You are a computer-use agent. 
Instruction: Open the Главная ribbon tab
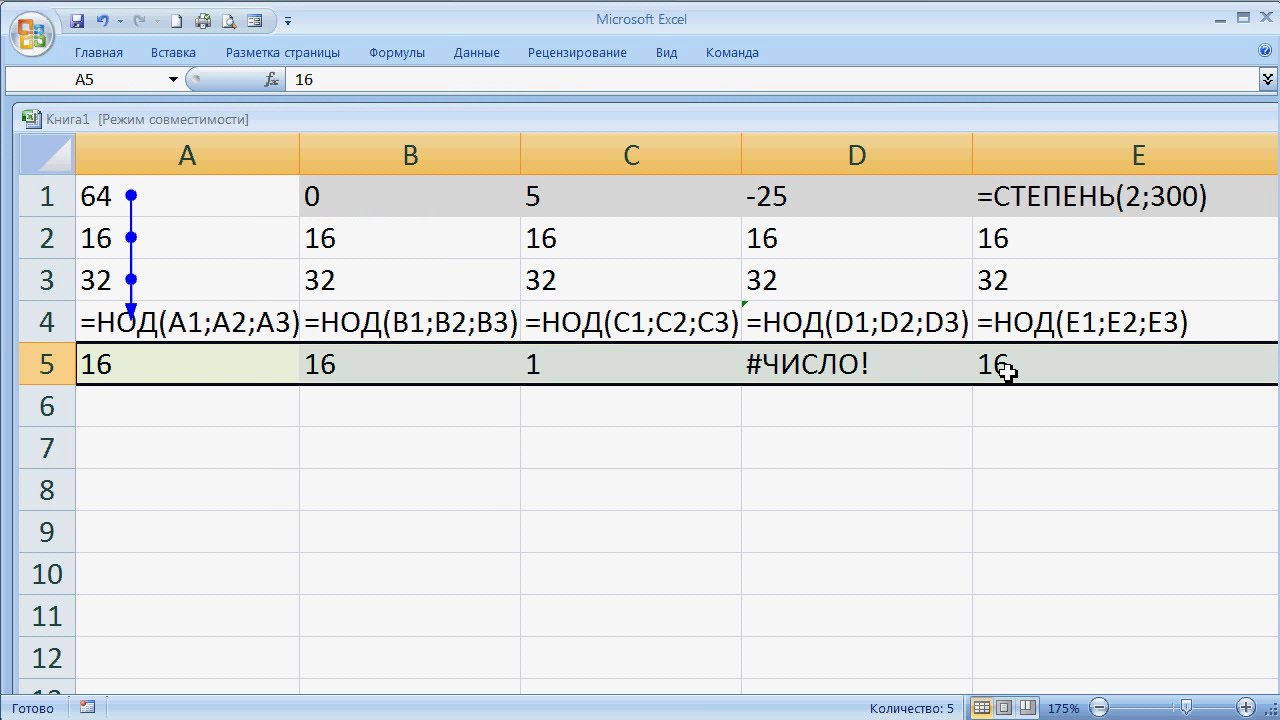point(99,52)
